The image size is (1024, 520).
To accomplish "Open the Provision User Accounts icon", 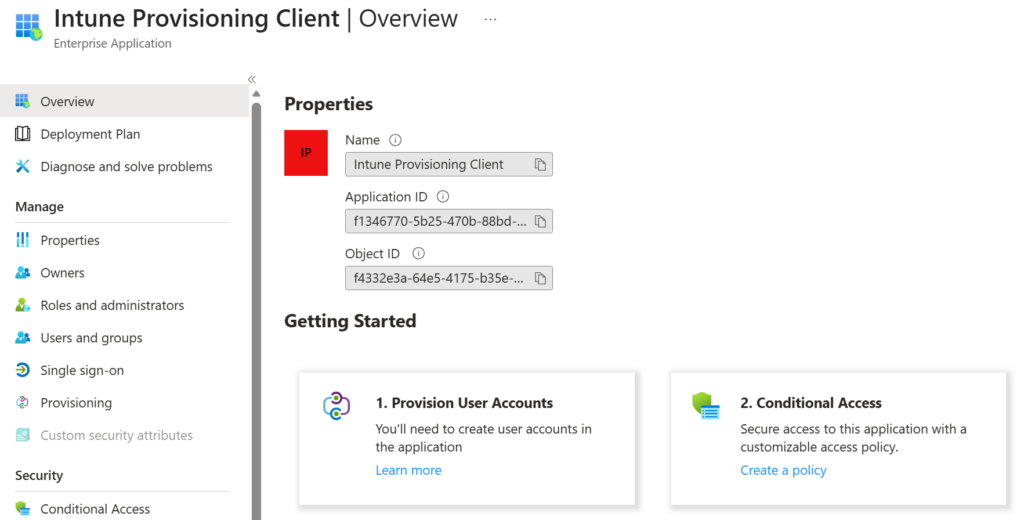I will click(x=336, y=405).
